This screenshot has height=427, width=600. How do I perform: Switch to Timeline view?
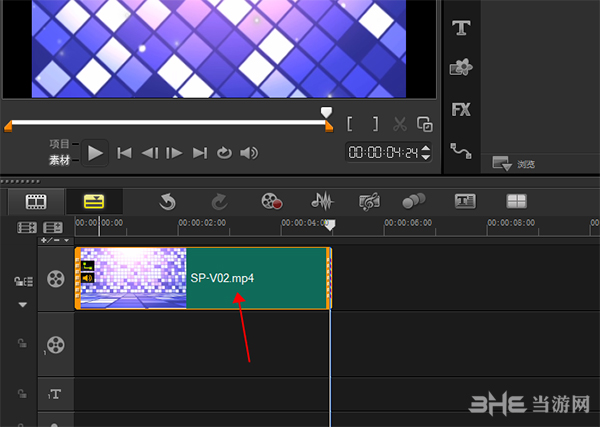(94, 202)
